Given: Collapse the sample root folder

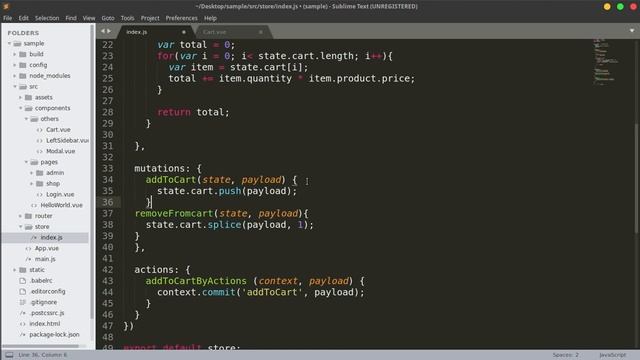Looking at the screenshot, I should click(x=9, y=43).
